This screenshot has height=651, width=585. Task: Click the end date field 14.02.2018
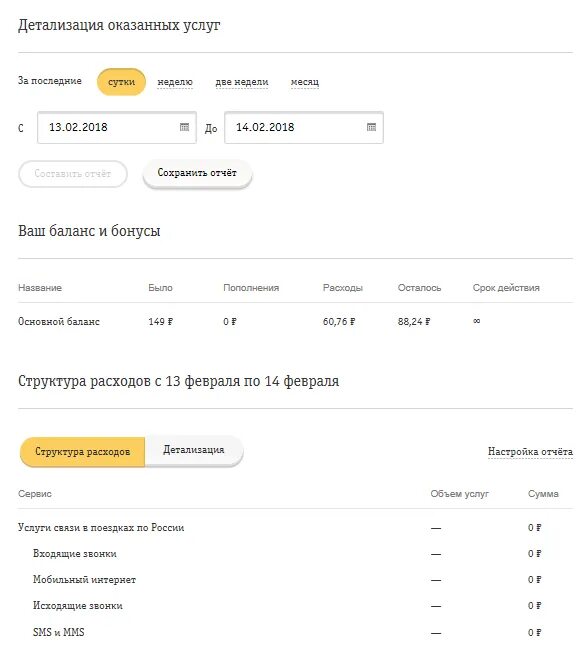click(x=304, y=127)
